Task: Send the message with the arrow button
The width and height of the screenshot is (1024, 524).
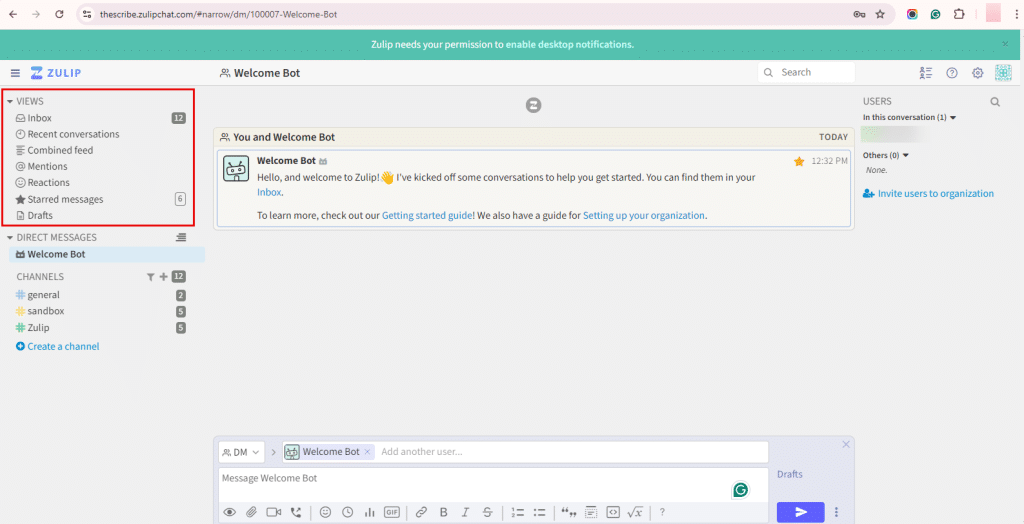Action: pos(801,512)
